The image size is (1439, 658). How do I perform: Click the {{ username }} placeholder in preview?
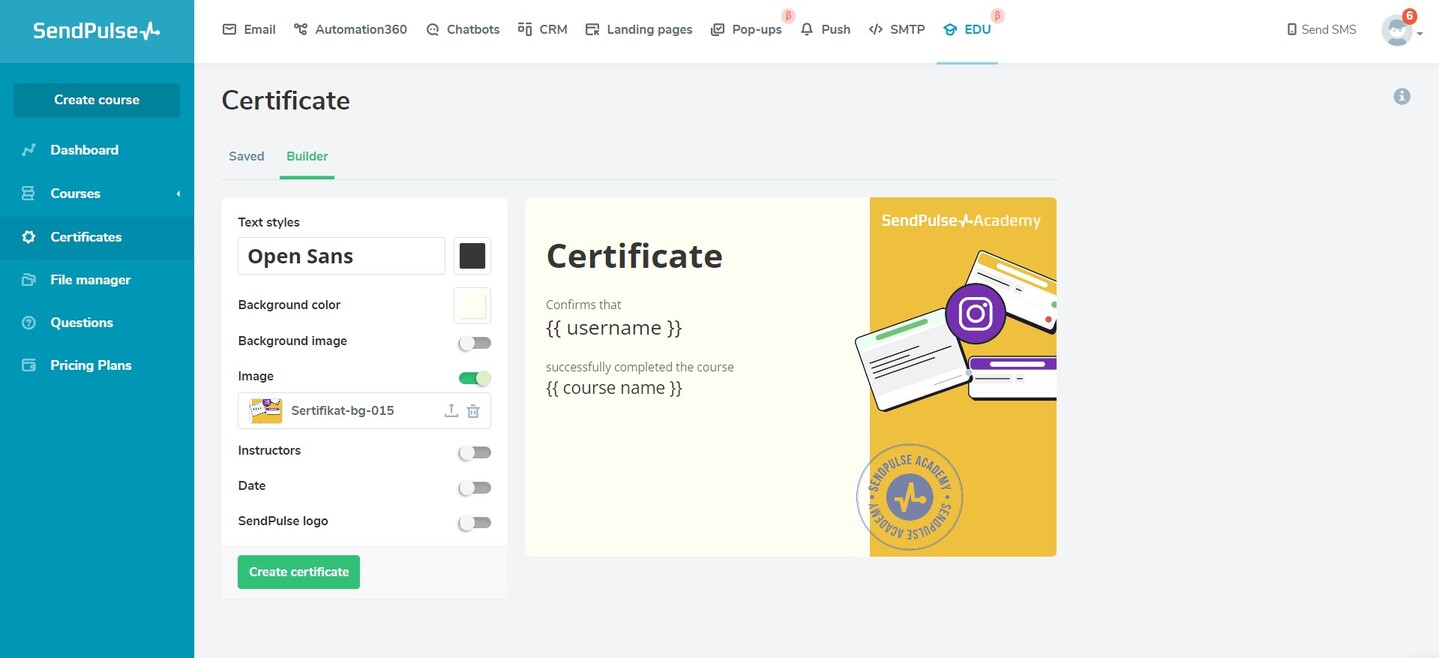pos(614,328)
